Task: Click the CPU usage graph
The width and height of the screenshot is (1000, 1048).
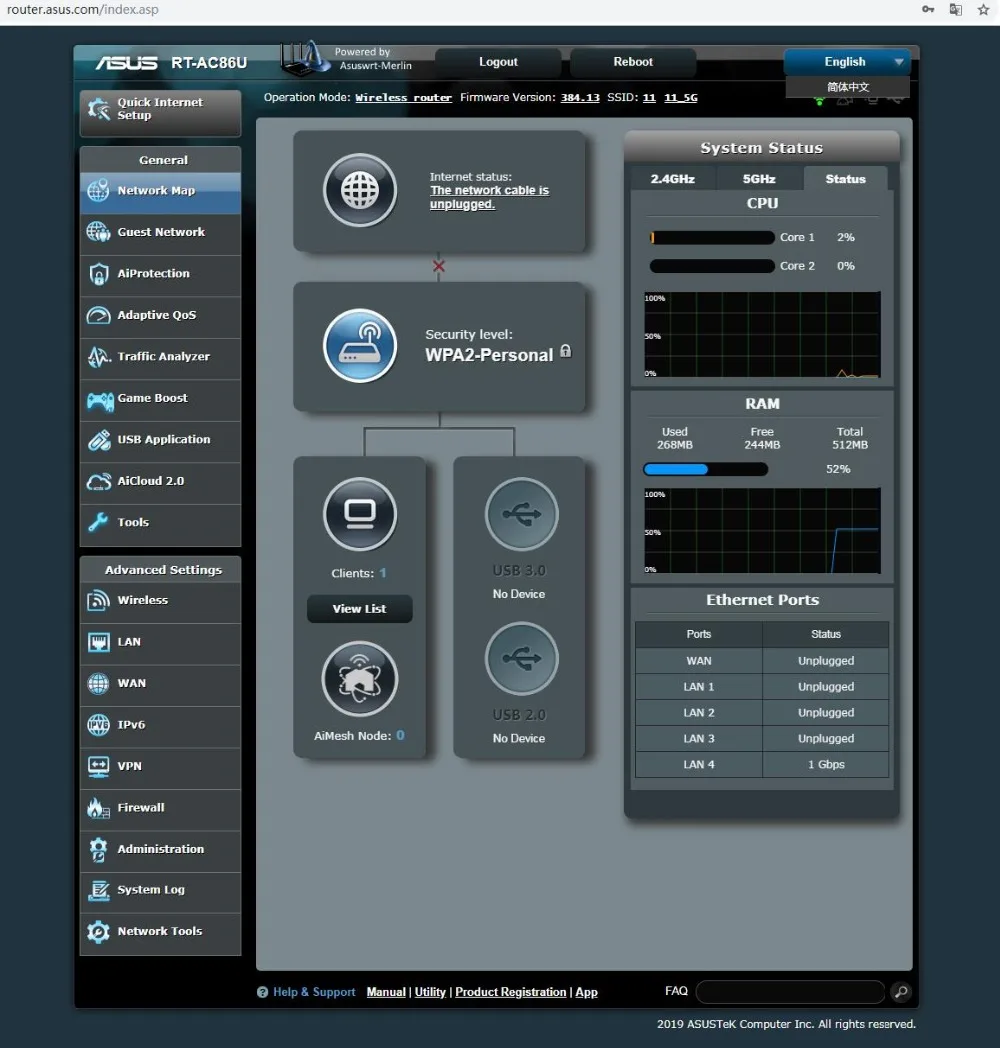Action: click(x=762, y=334)
